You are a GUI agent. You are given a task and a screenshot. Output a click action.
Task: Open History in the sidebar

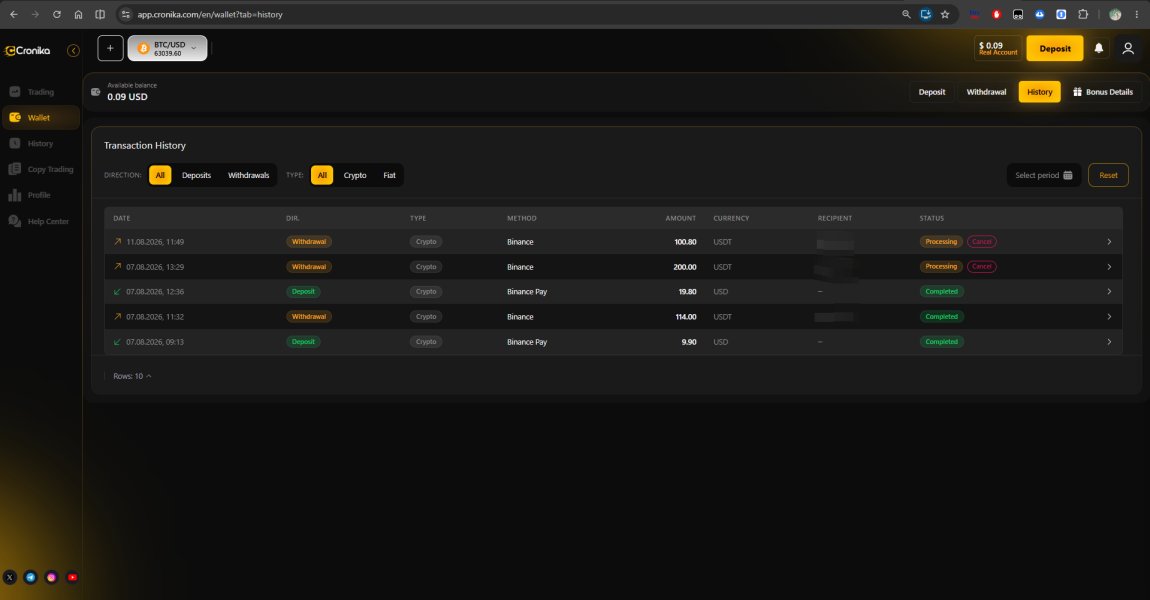tap(40, 144)
